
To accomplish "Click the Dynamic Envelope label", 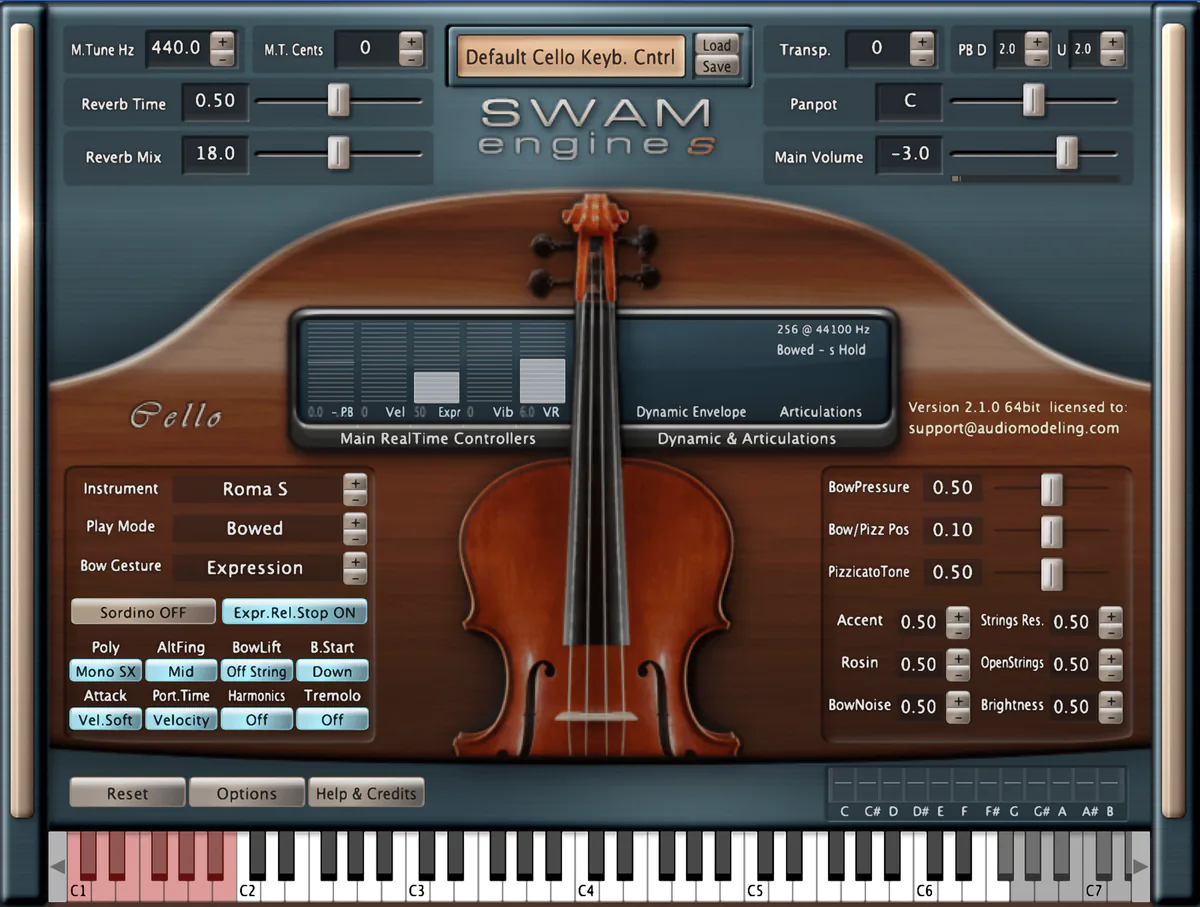I will pyautogui.click(x=691, y=412).
